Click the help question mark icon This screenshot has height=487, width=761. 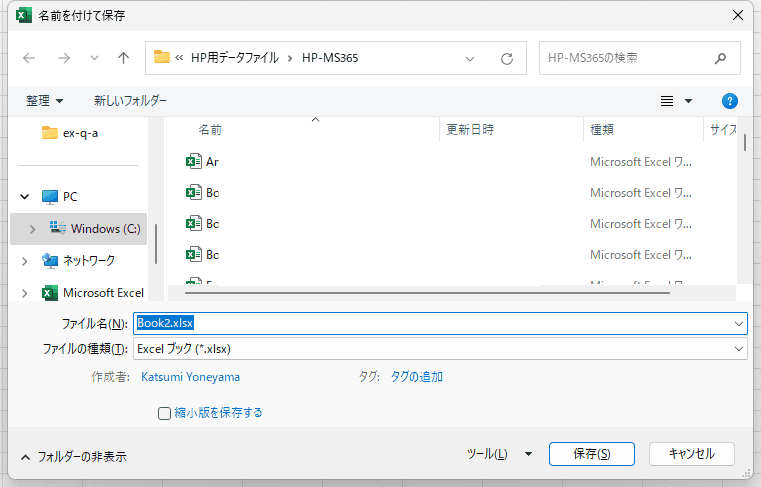point(729,101)
